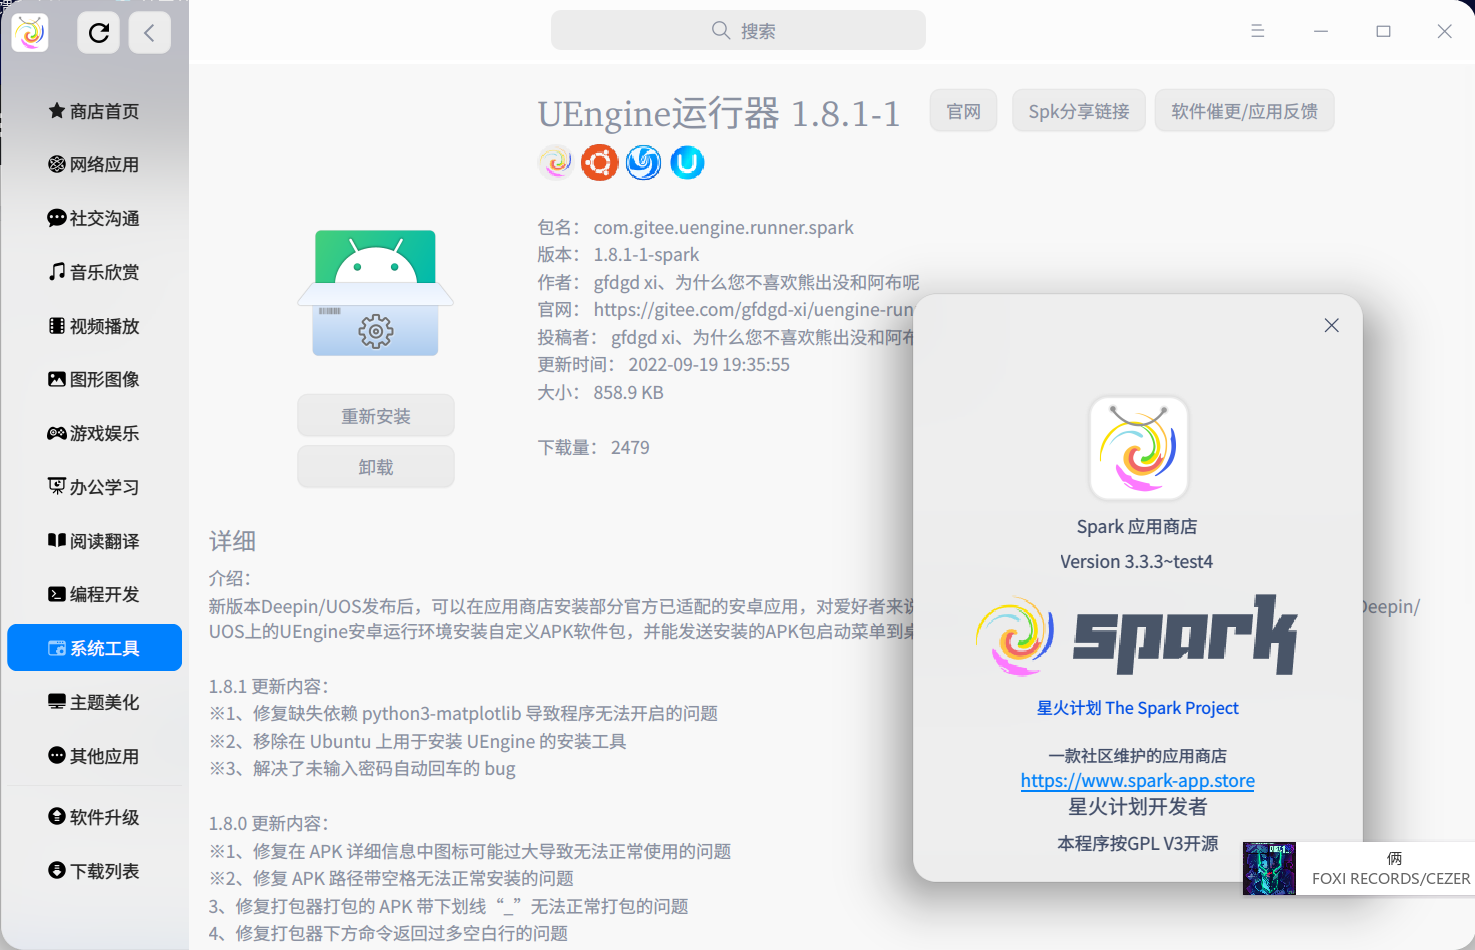Screen dimensions: 1475x950
Task: Select the Ubuntu compatibility icon
Action: point(600,162)
